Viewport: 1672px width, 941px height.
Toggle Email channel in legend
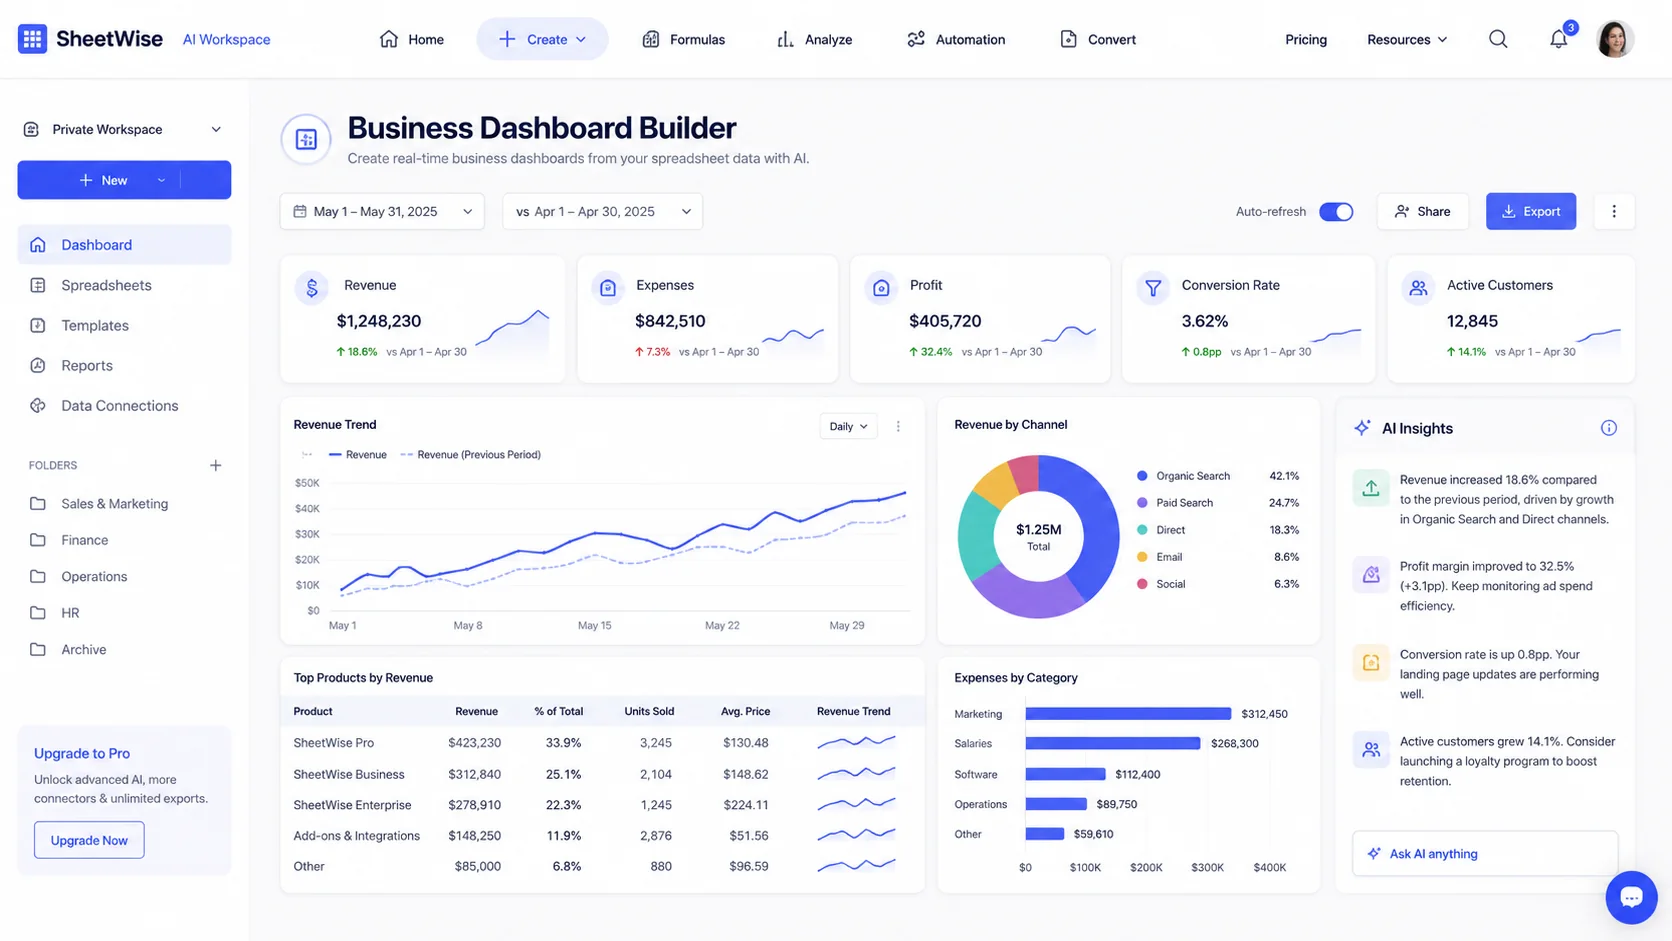1159,557
